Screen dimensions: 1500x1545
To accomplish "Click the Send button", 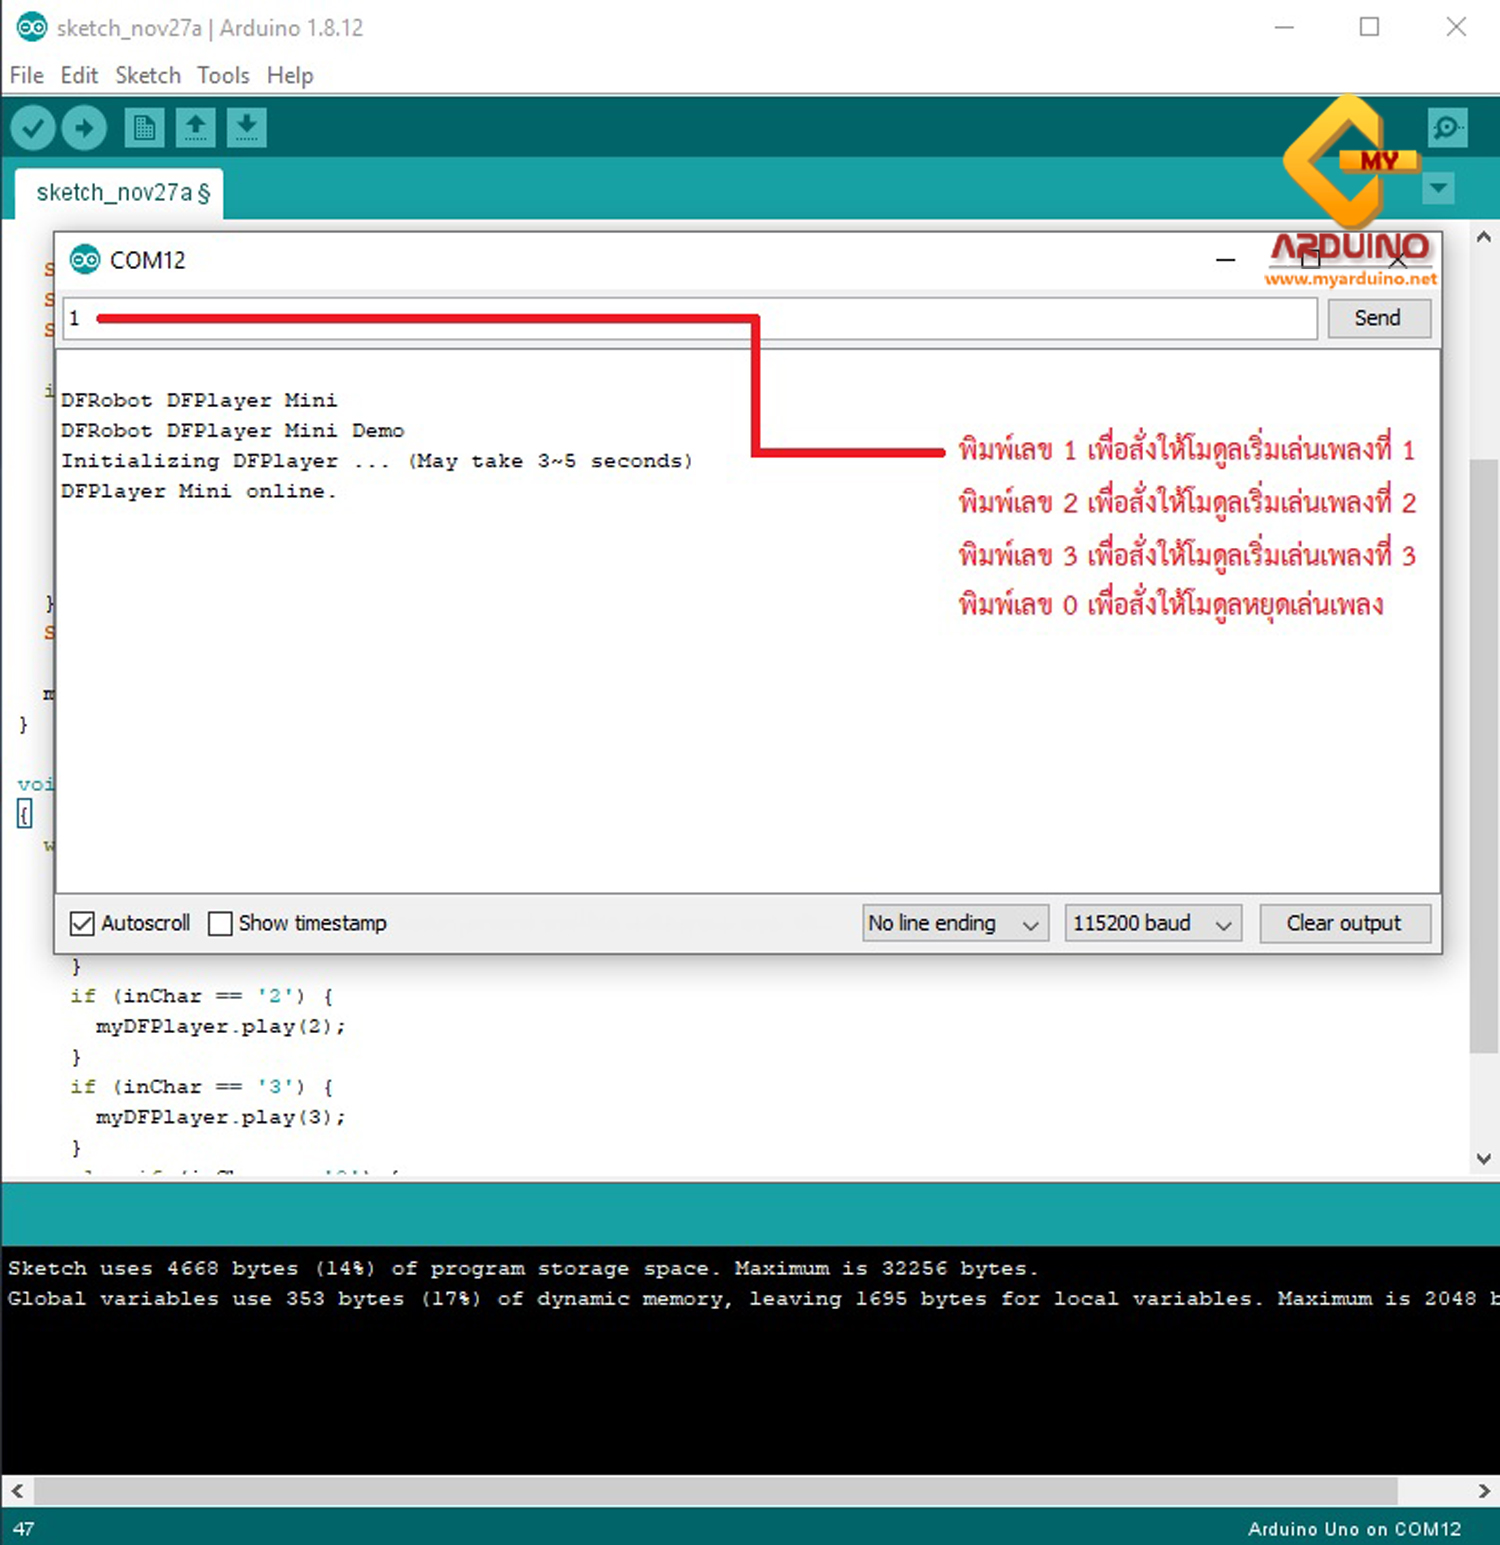I will 1378,318.
